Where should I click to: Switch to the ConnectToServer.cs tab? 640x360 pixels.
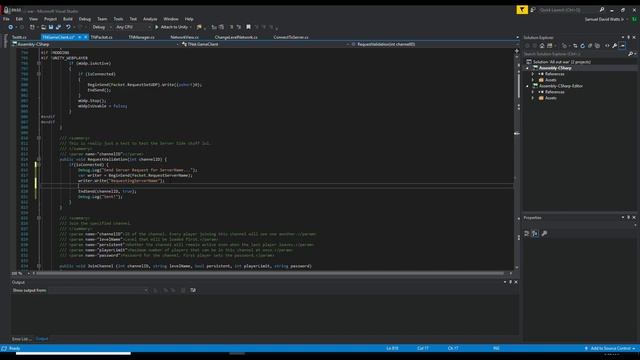tap(291, 37)
